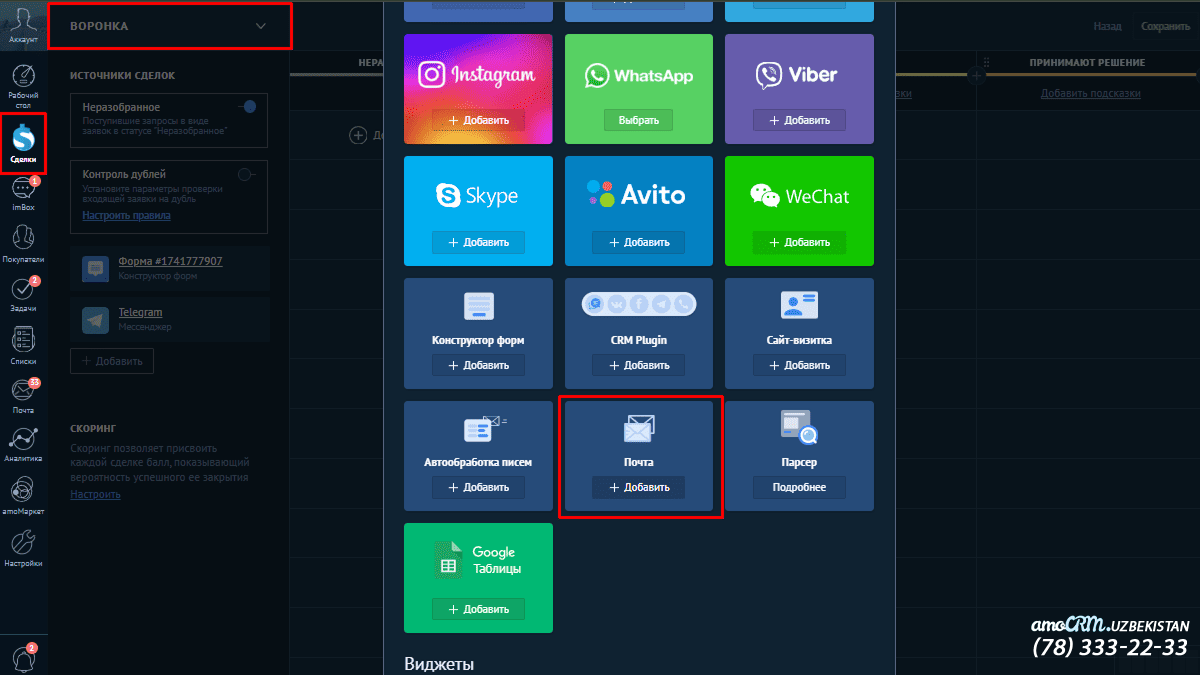Click the Skype logo

[x=478, y=195]
